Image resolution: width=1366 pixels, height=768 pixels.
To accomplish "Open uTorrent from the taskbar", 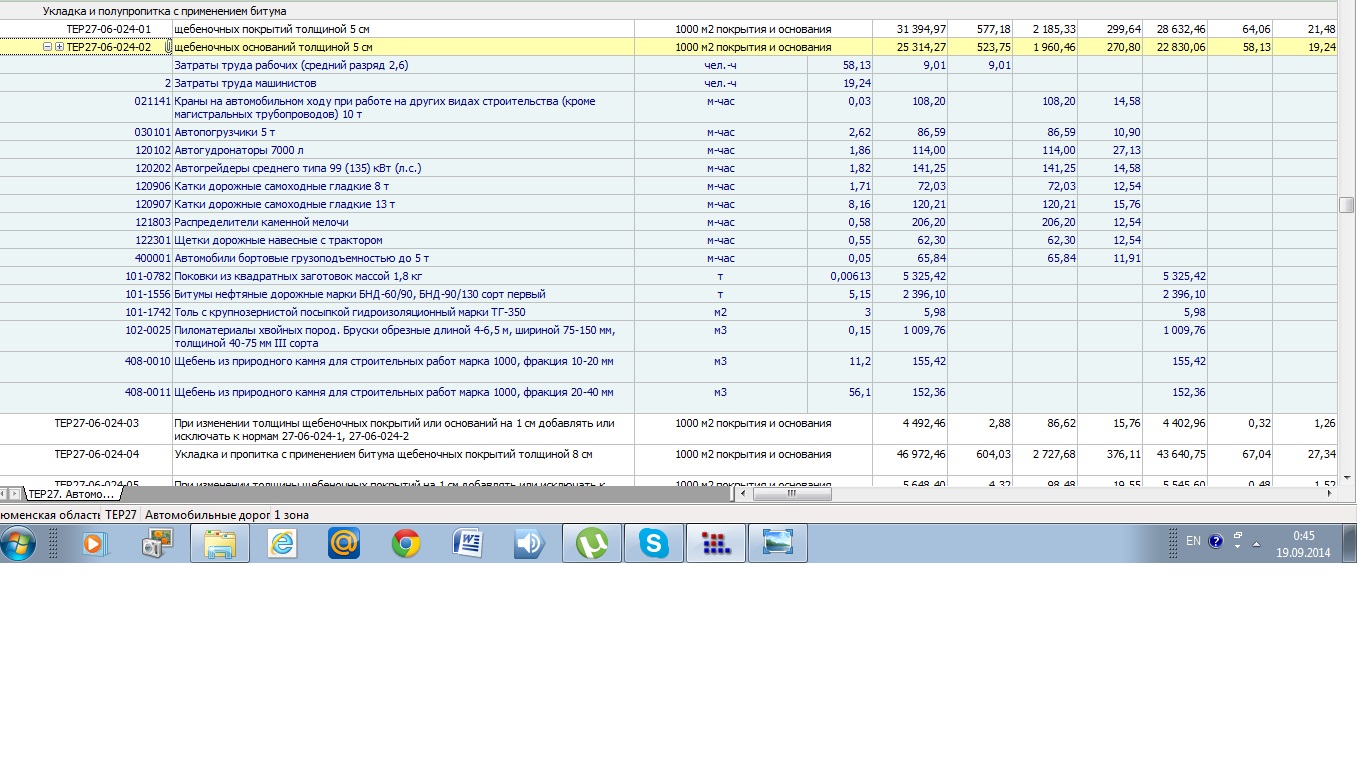I will tap(592, 543).
